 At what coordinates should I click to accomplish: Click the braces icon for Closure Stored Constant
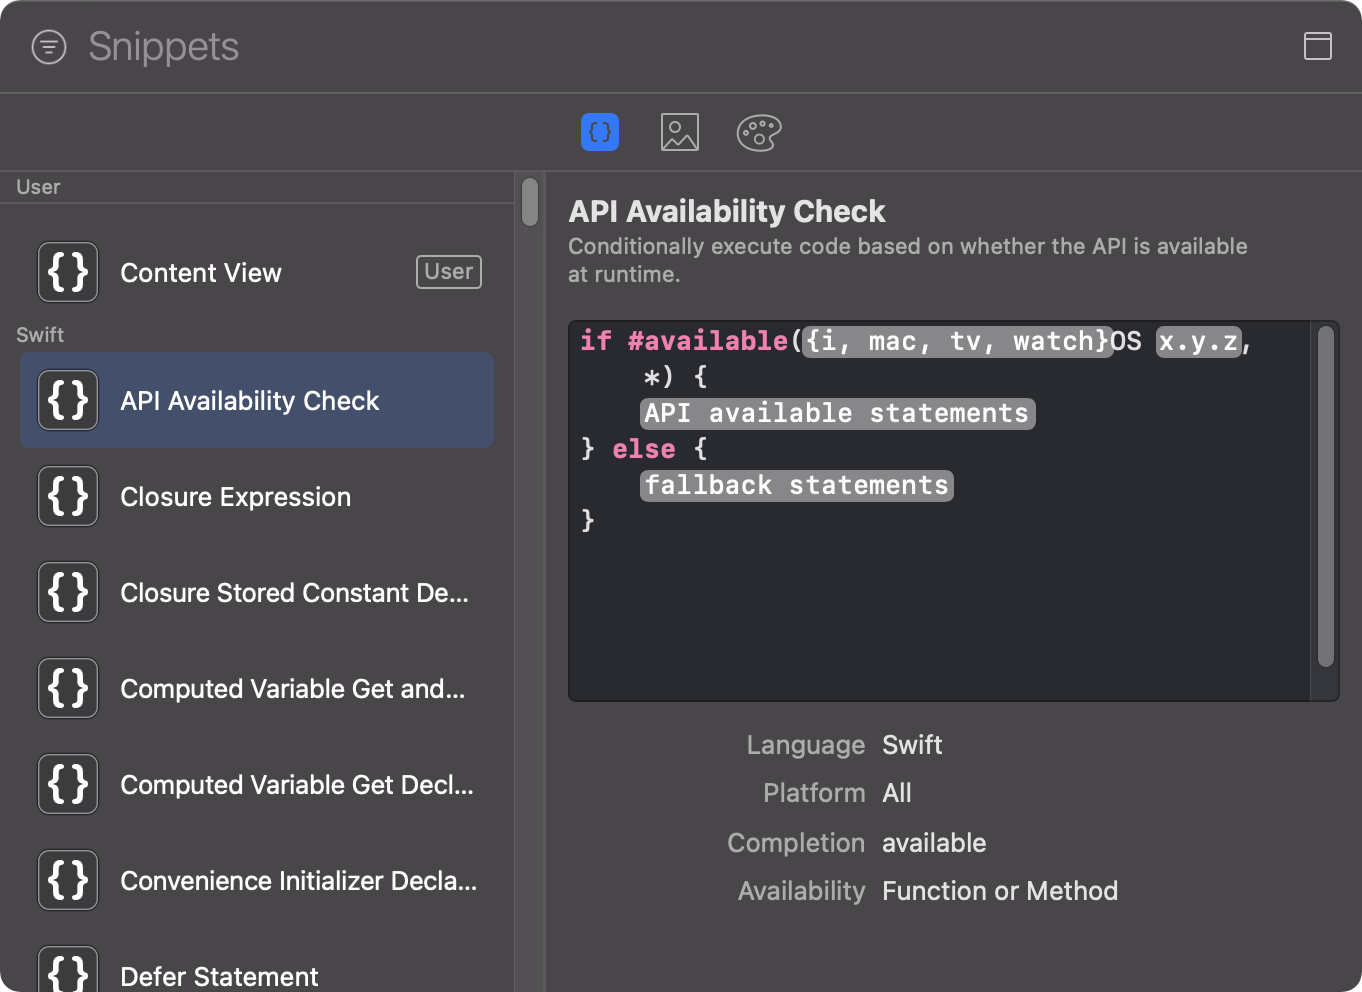68,592
